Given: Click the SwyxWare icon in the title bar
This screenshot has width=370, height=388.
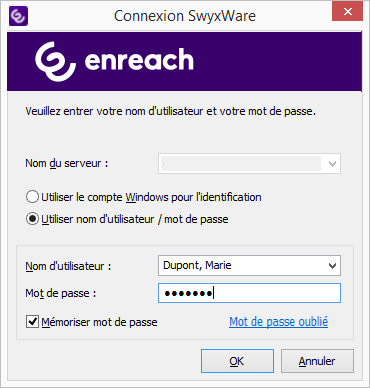Looking at the screenshot, I should coord(18,16).
